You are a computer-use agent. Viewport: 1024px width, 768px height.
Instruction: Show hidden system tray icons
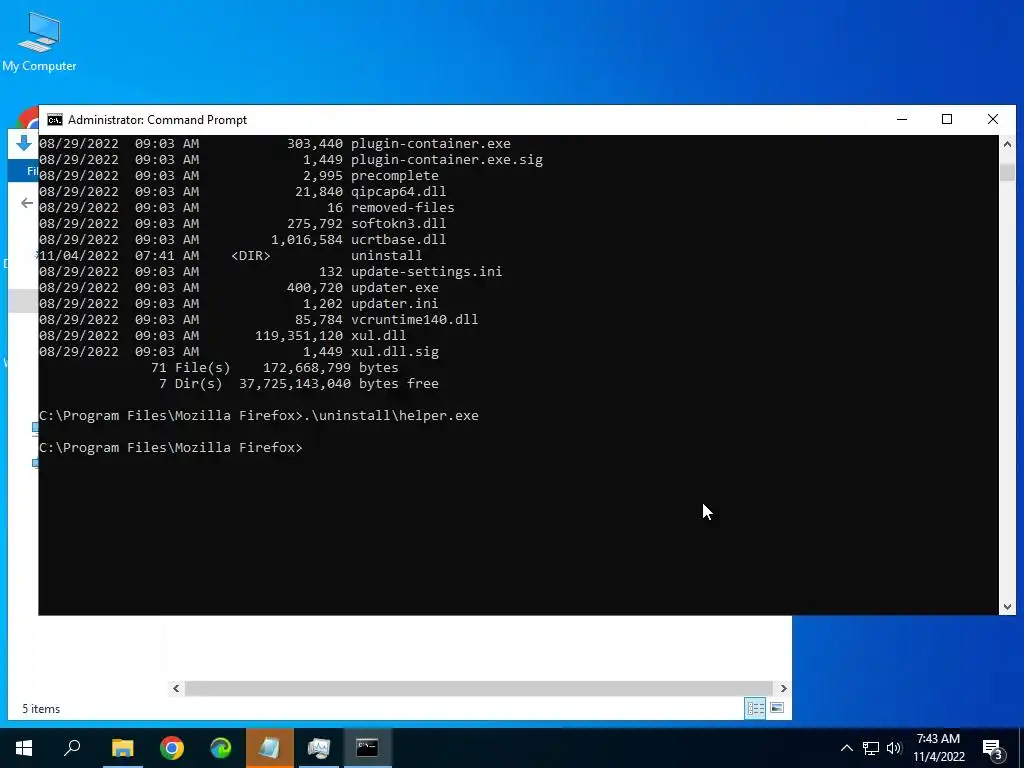pos(846,748)
